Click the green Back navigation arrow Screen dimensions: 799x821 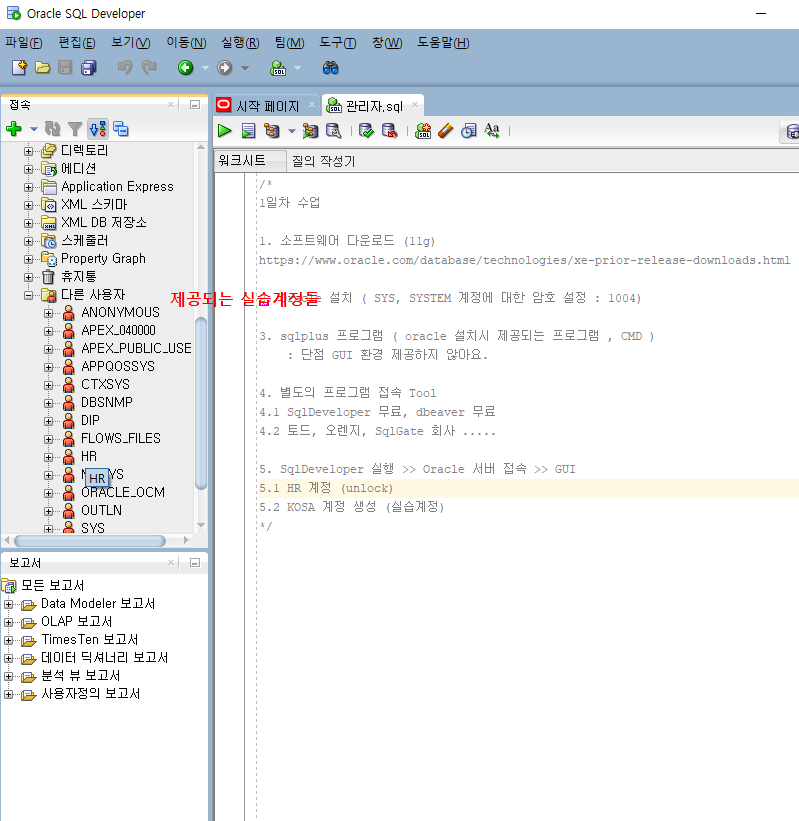coord(186,68)
